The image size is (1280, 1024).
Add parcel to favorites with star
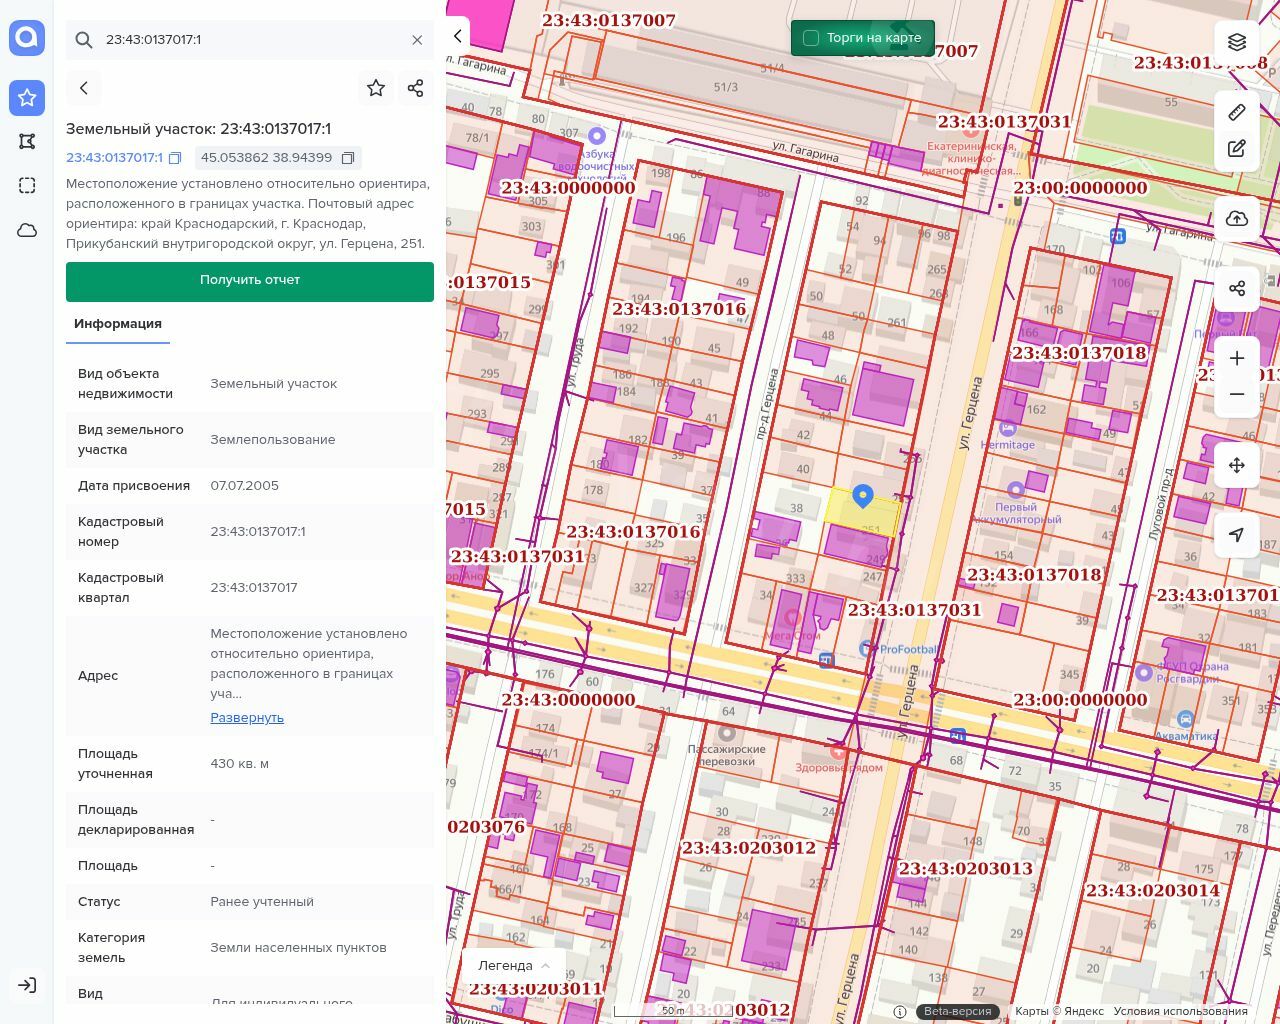click(x=376, y=88)
